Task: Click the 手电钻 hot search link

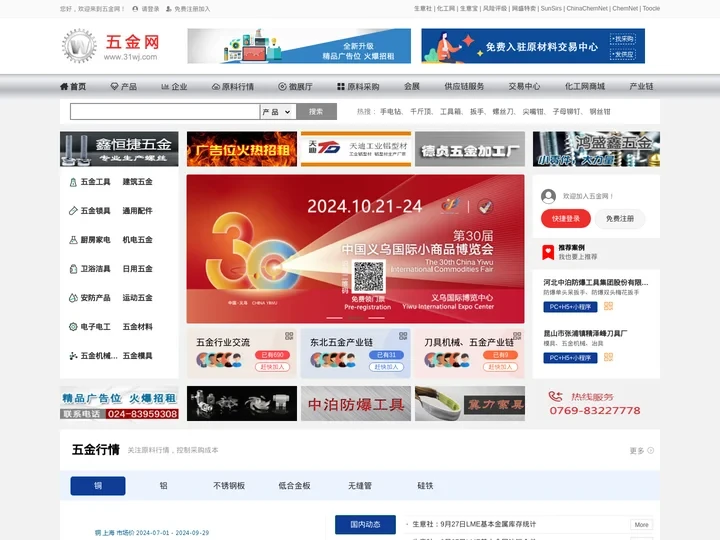Action: pos(391,112)
